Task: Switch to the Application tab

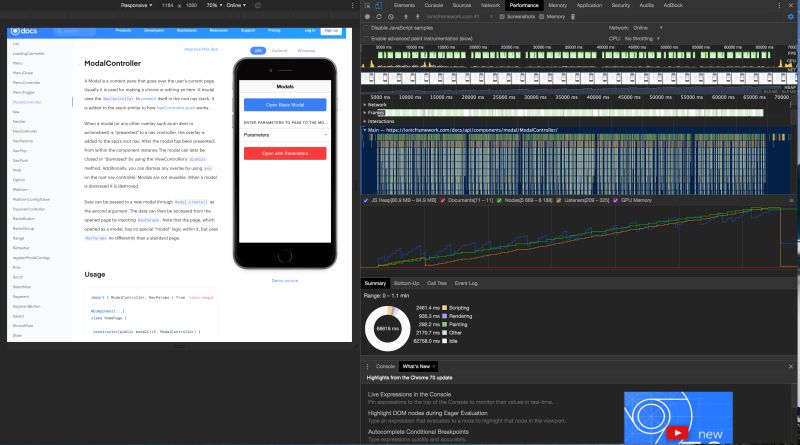Action: (x=589, y=5)
